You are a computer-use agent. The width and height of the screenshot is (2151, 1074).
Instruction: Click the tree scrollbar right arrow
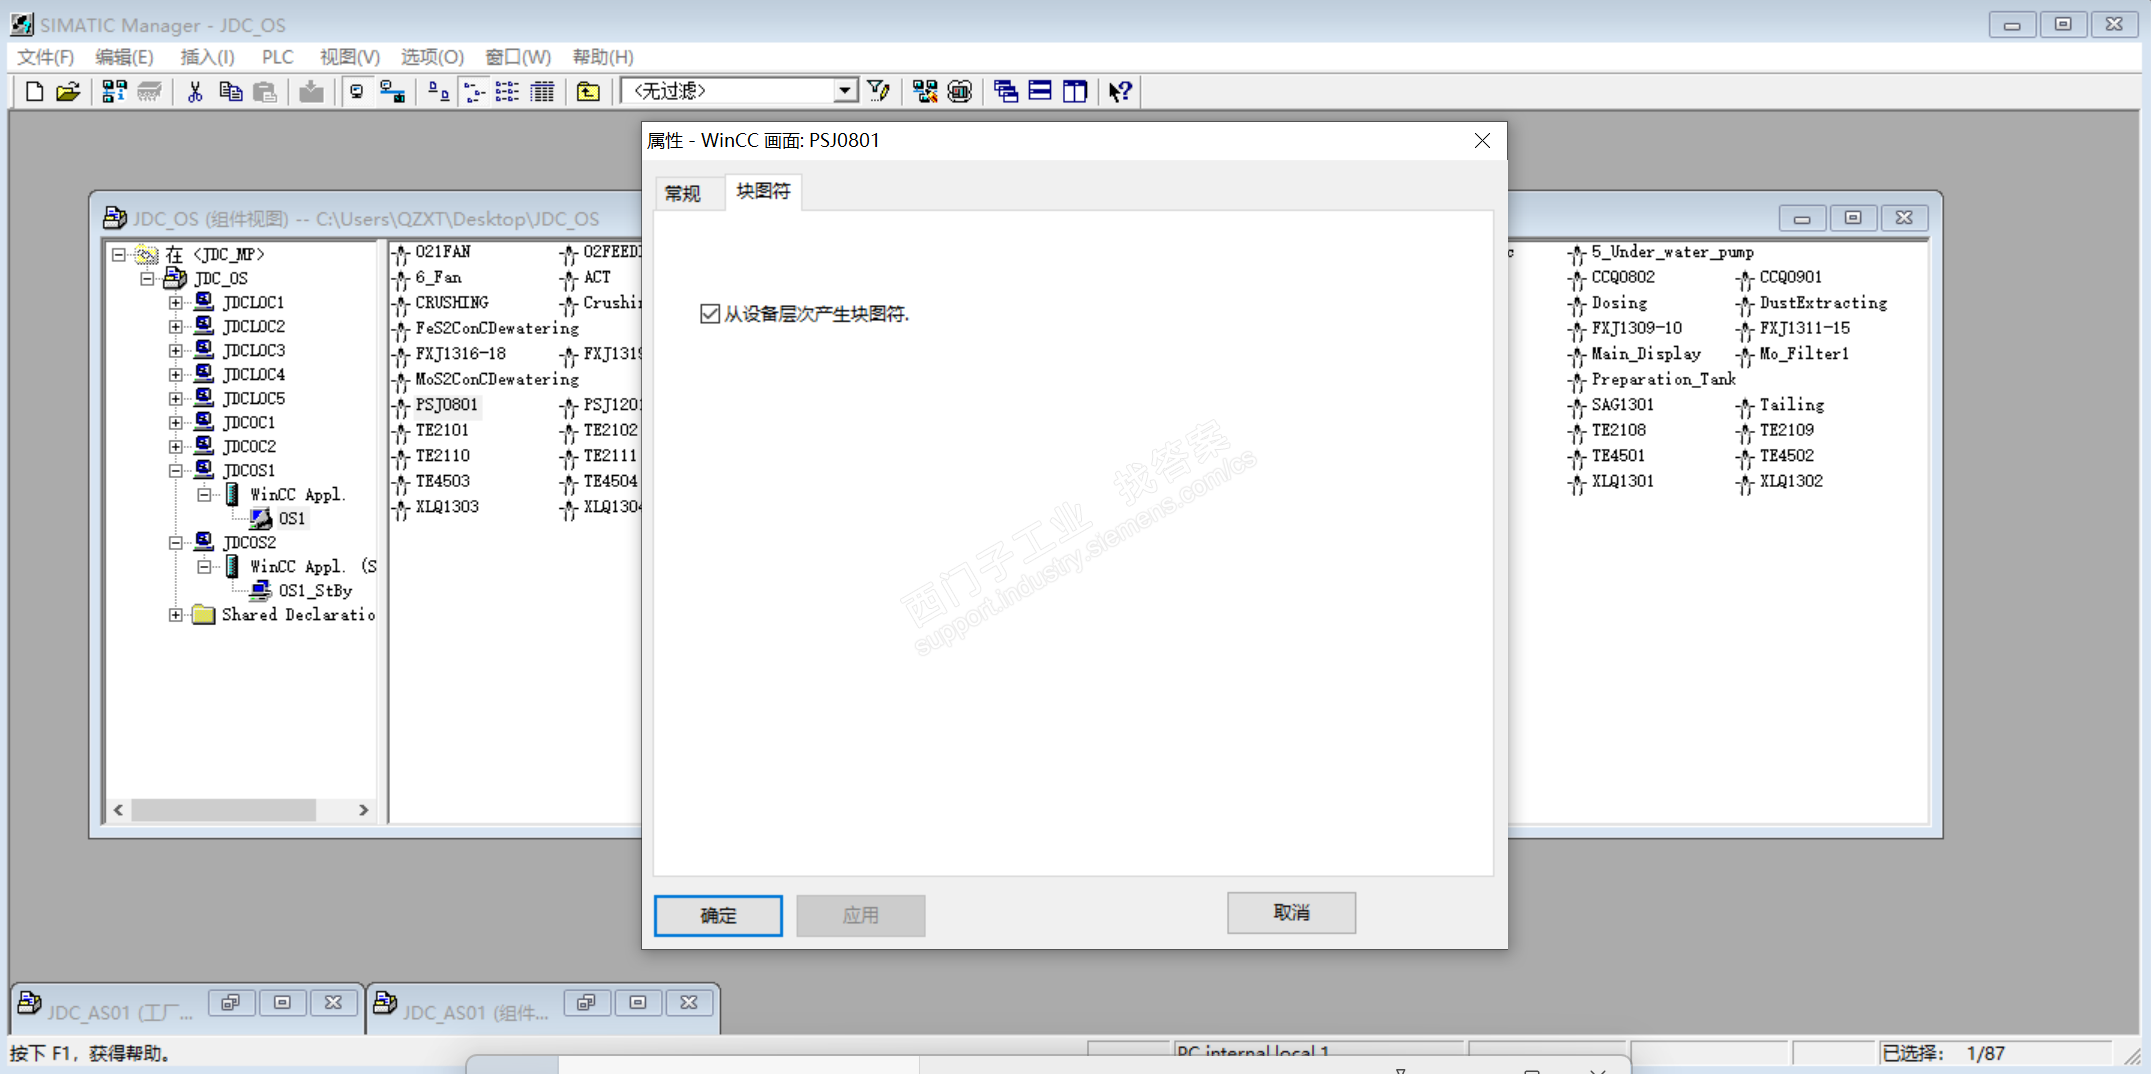[364, 810]
